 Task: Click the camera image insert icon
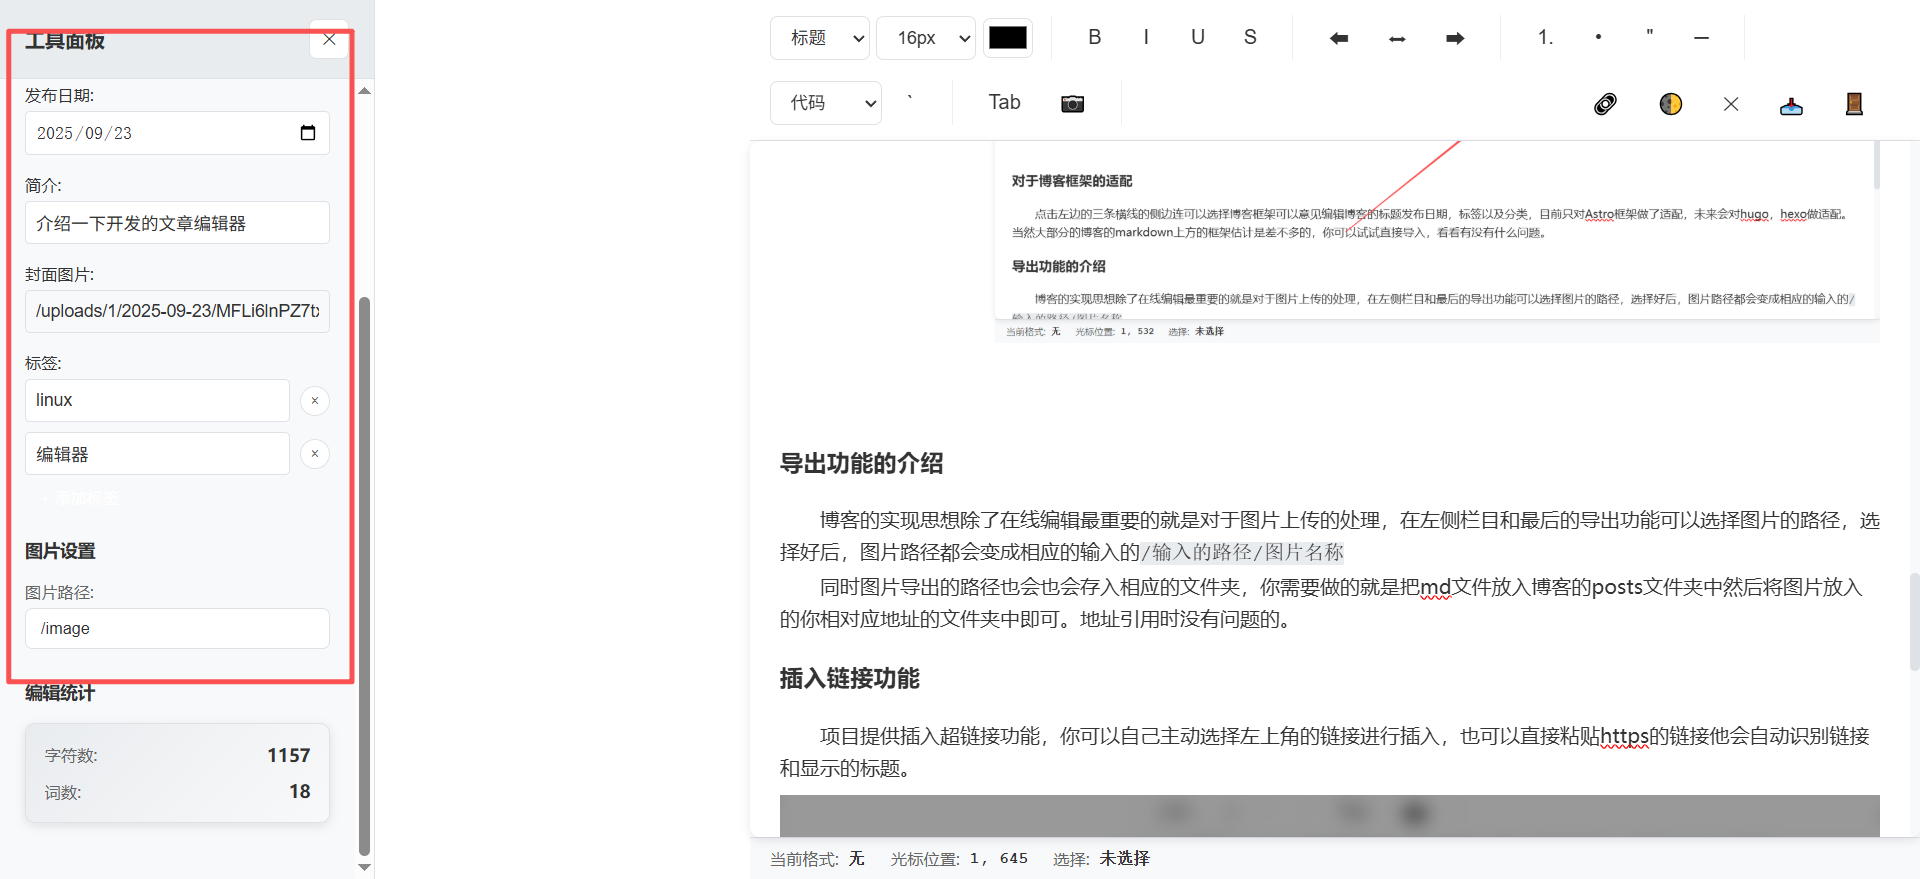(x=1072, y=104)
